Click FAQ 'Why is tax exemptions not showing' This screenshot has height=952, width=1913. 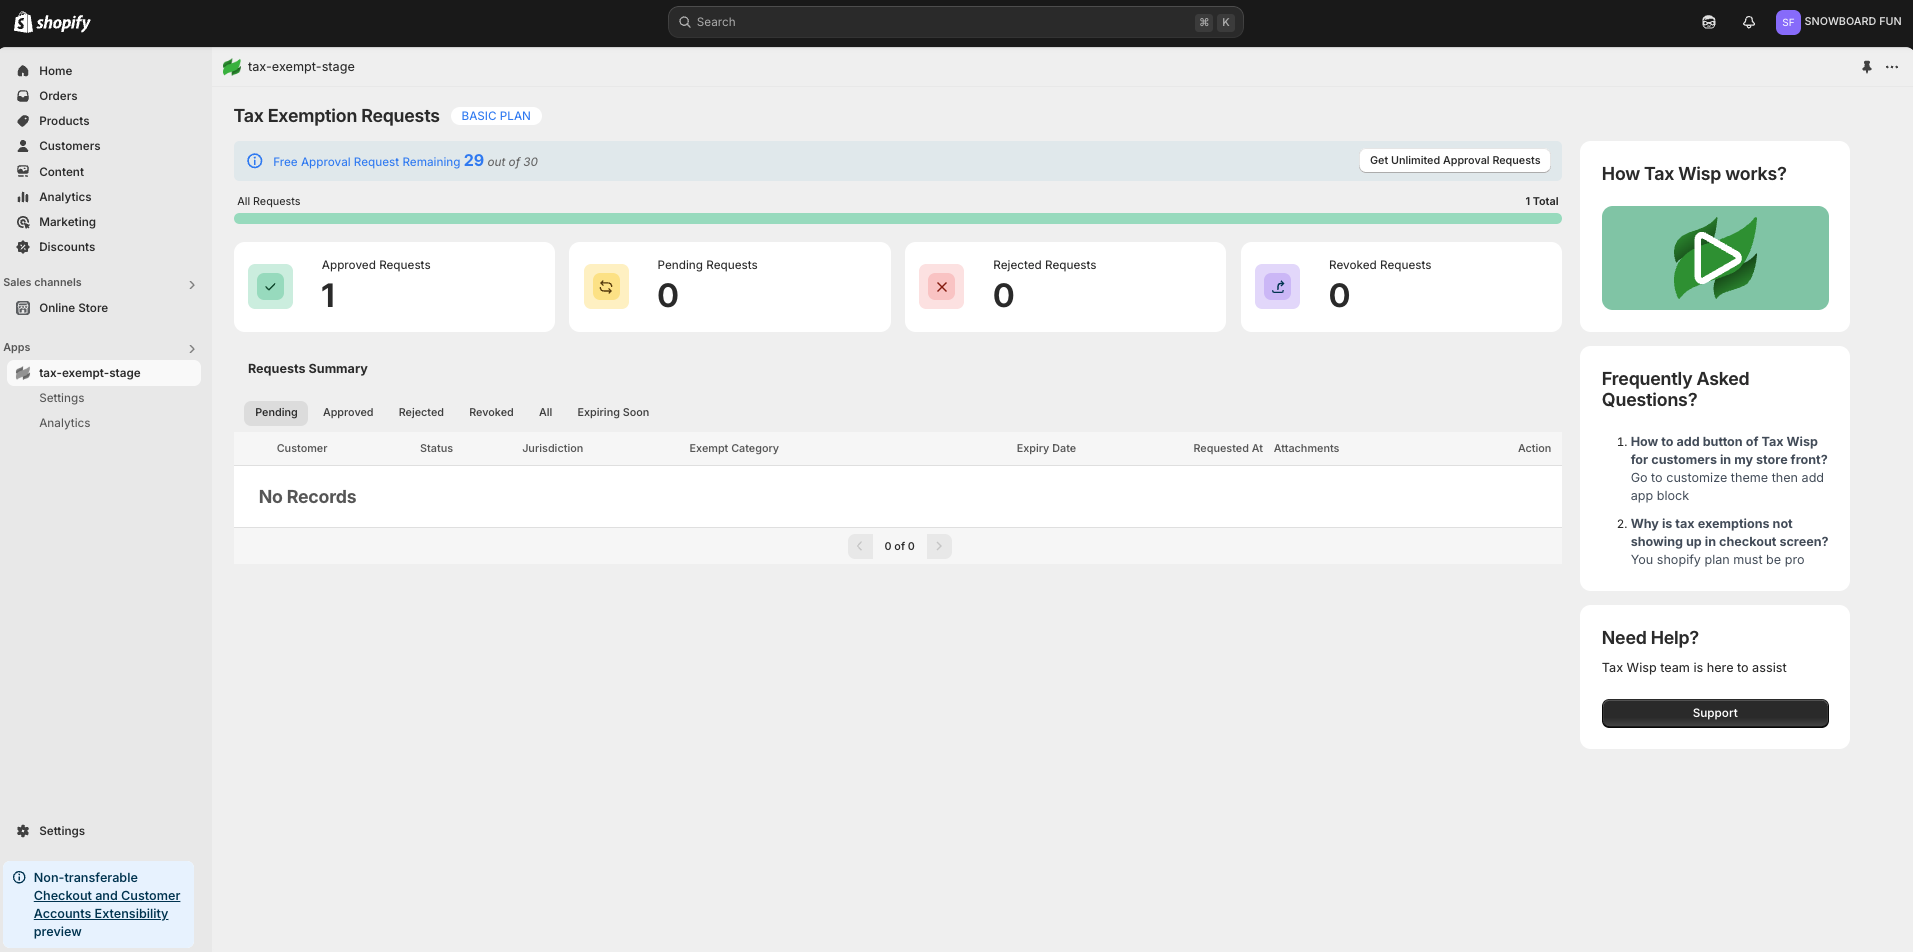click(x=1729, y=533)
